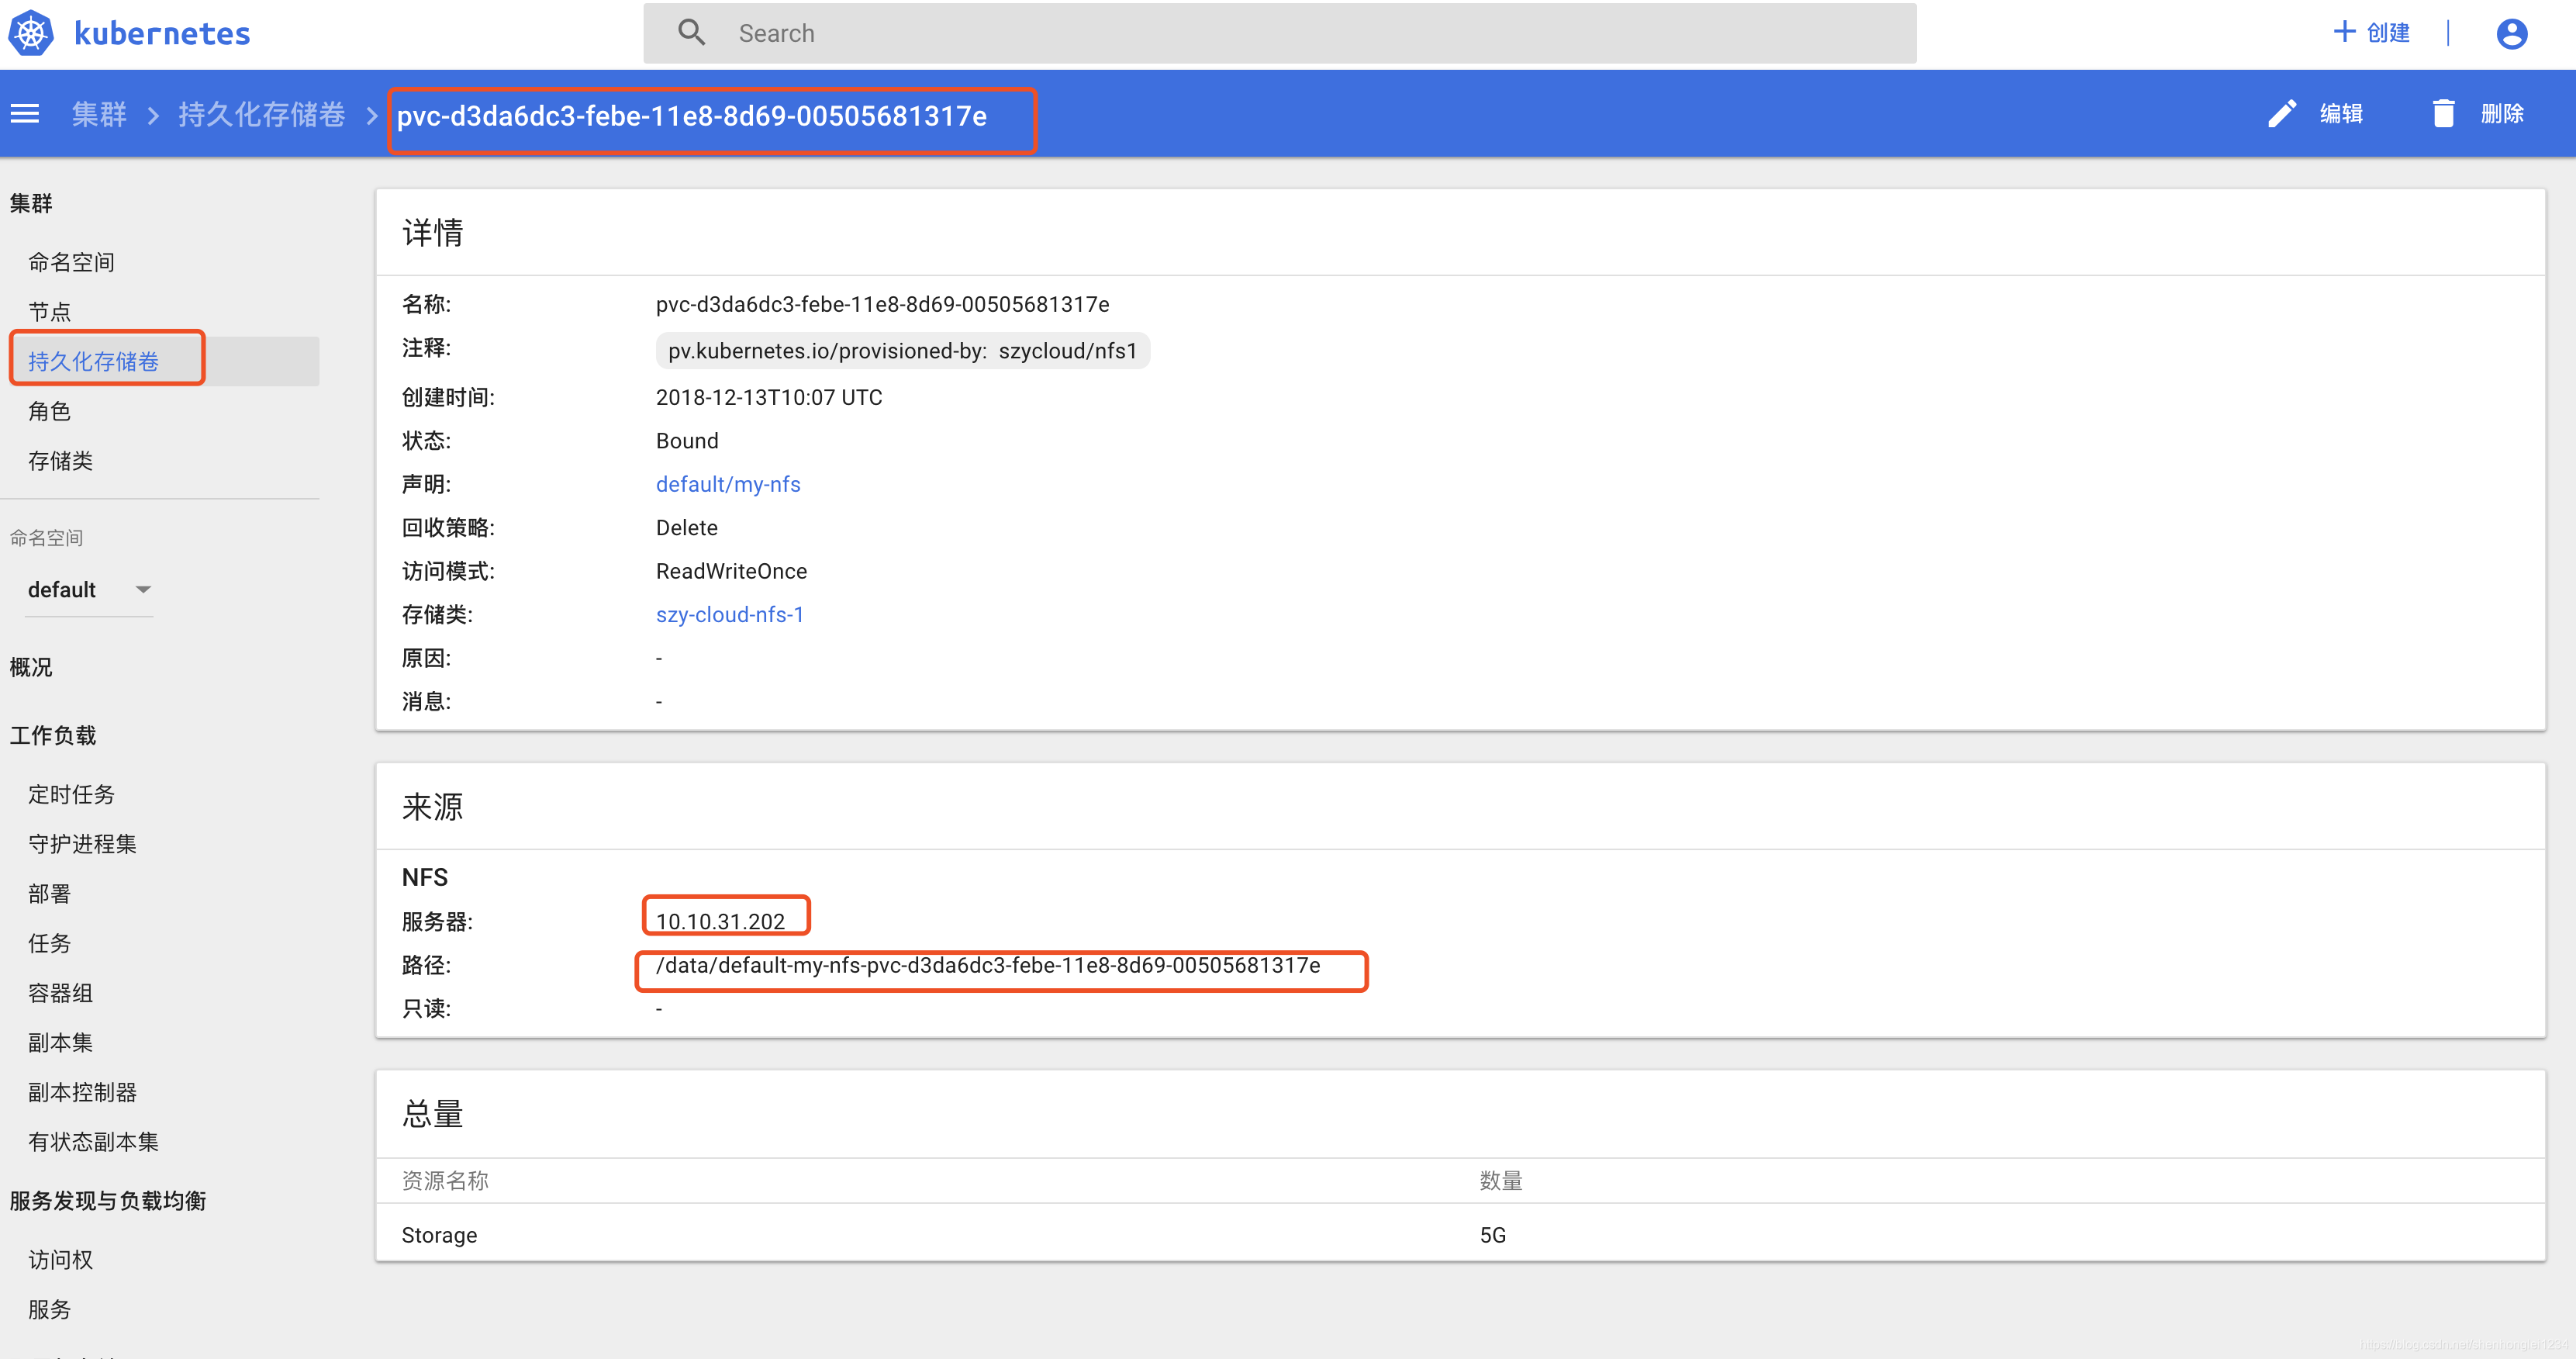The image size is (2576, 1359).
Task: Open the hamburger navigation menu
Action: tap(25, 114)
